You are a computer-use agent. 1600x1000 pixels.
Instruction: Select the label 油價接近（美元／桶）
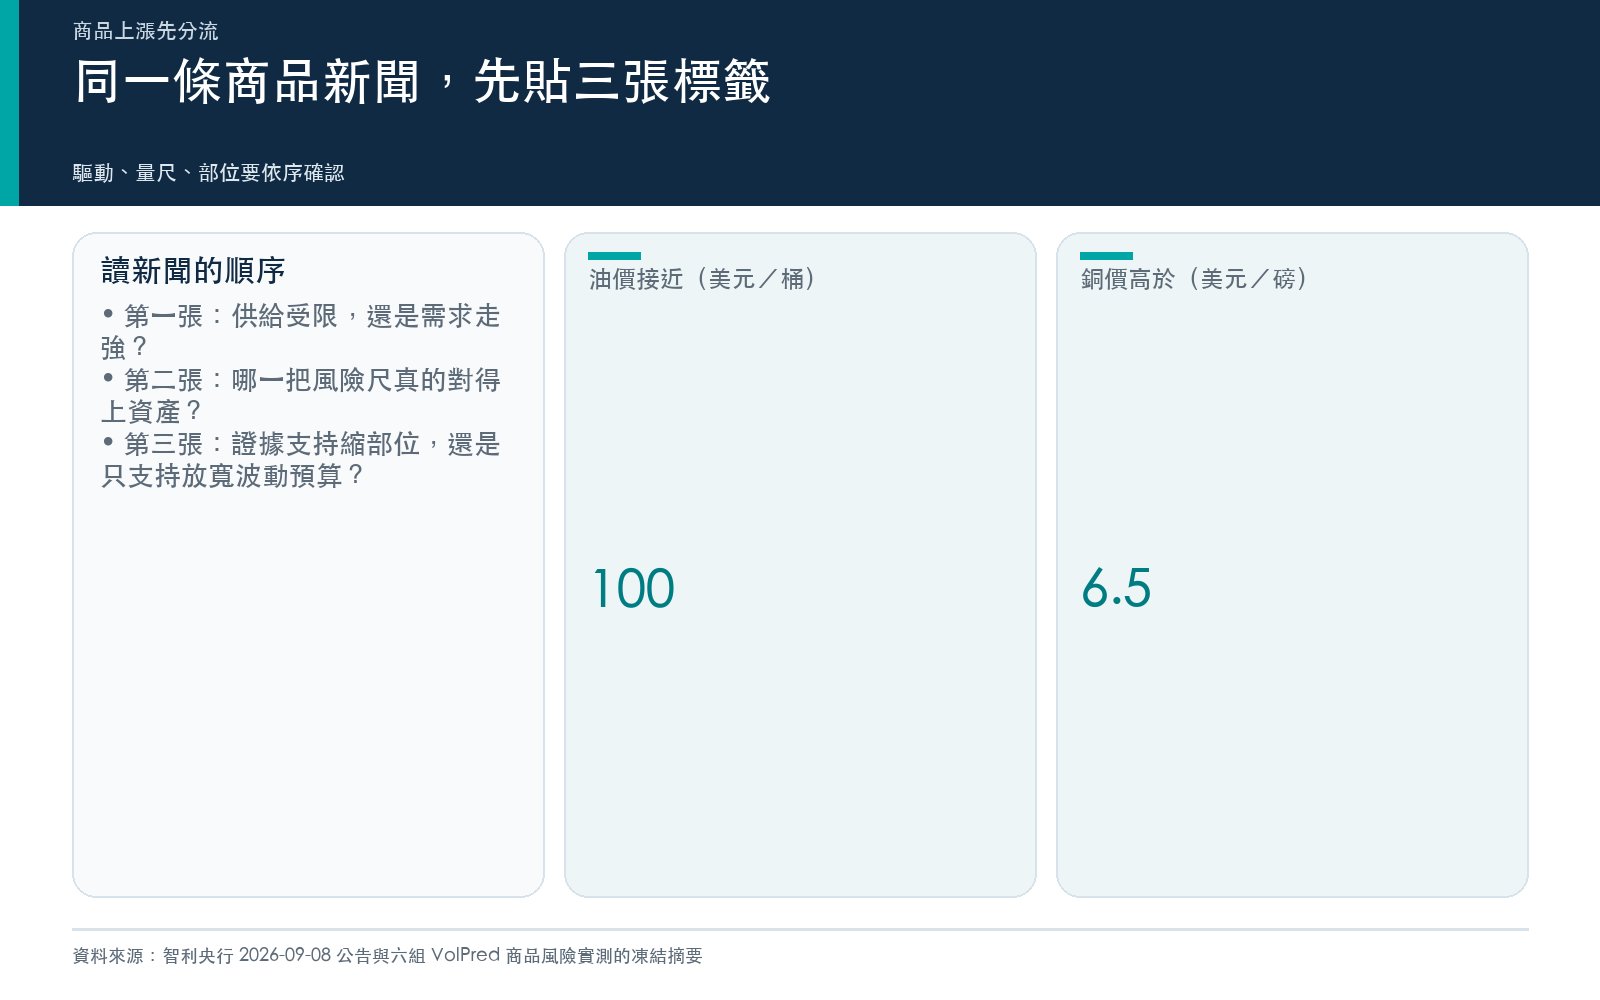point(704,279)
